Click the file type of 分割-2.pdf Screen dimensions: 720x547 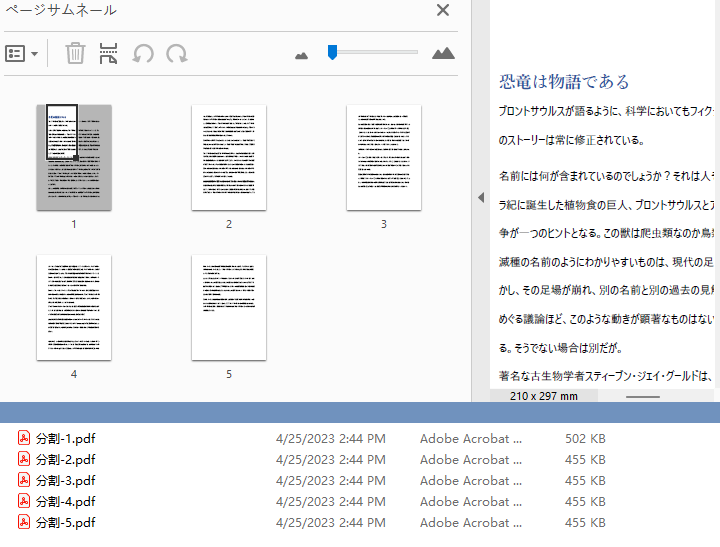(471, 460)
